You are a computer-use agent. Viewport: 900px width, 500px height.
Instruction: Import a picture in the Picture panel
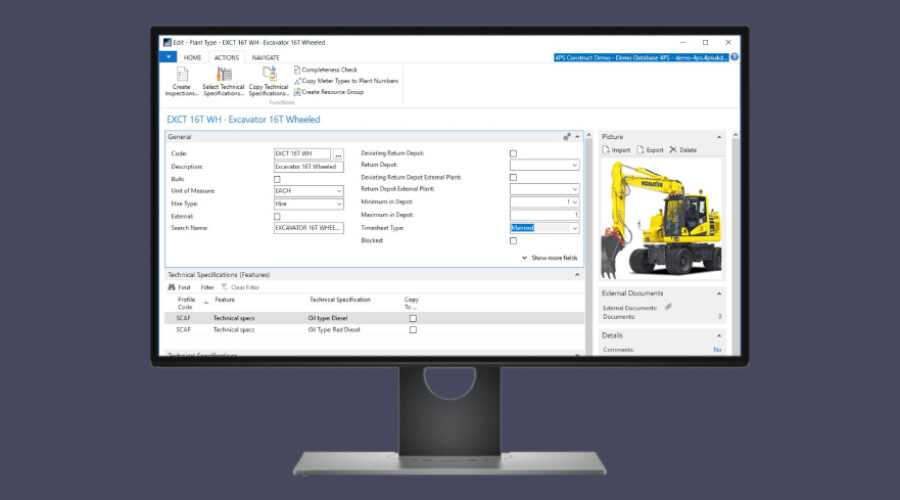pos(616,150)
